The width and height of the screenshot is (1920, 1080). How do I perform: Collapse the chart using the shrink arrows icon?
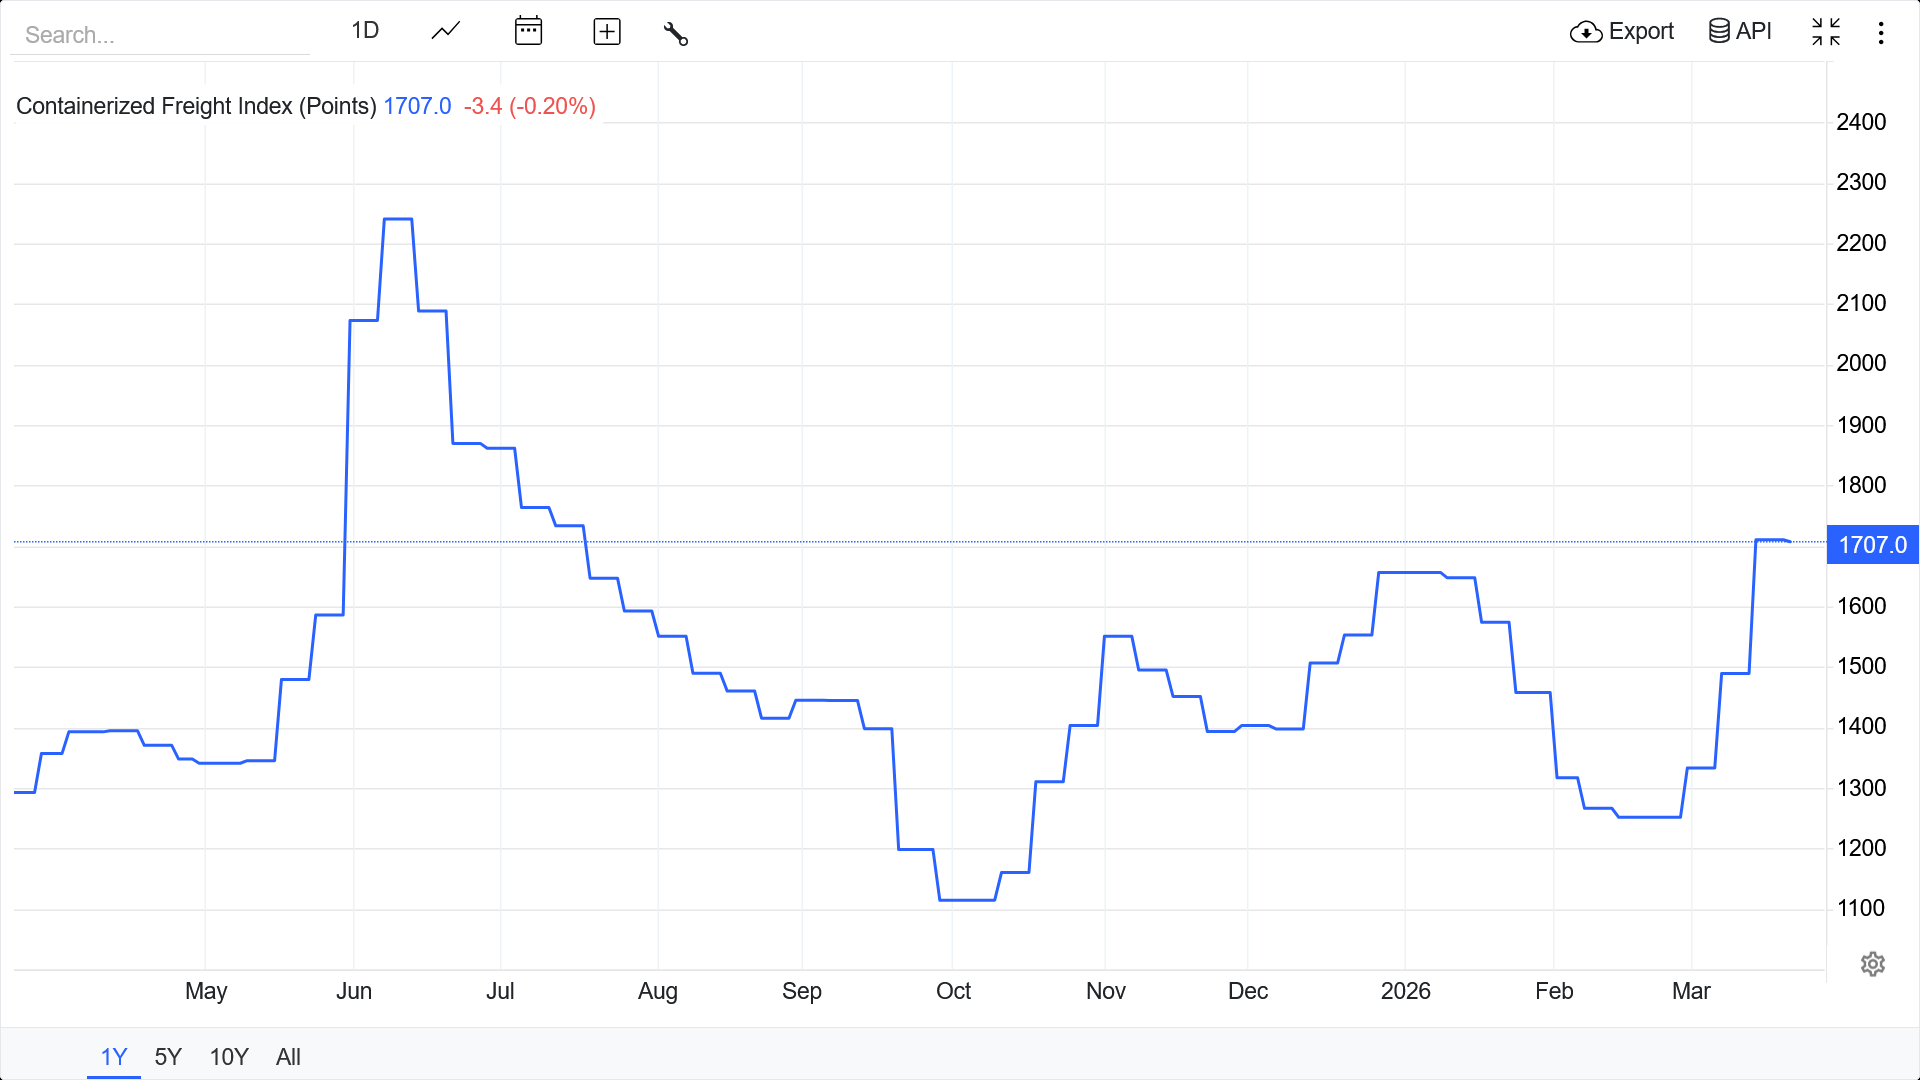(1826, 32)
